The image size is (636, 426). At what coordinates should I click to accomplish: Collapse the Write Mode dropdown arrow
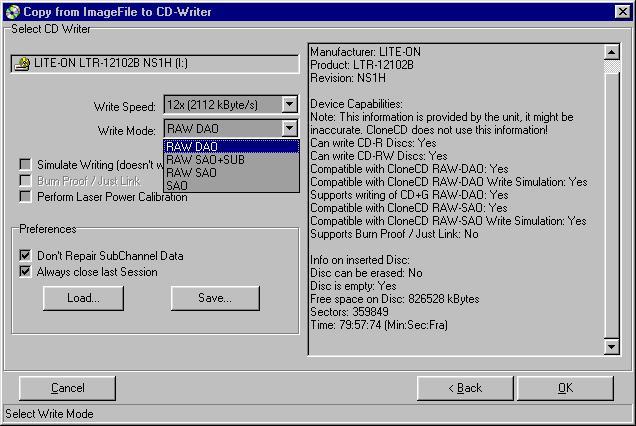(x=289, y=129)
